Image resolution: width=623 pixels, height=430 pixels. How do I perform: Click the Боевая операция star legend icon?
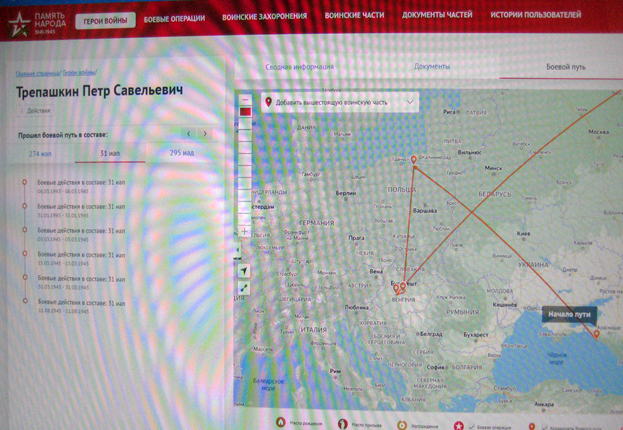pos(459,426)
